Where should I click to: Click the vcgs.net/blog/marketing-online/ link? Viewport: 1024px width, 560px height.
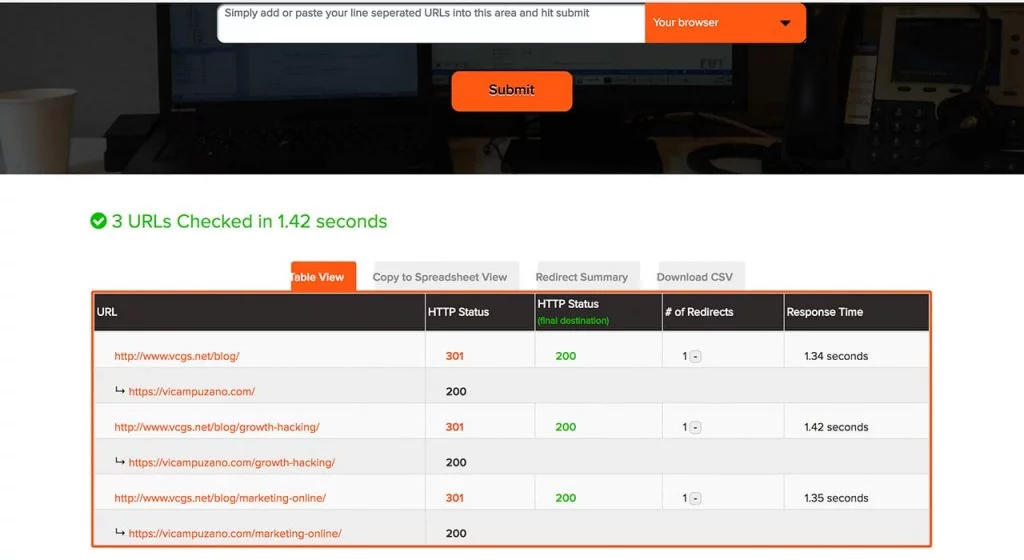219,498
